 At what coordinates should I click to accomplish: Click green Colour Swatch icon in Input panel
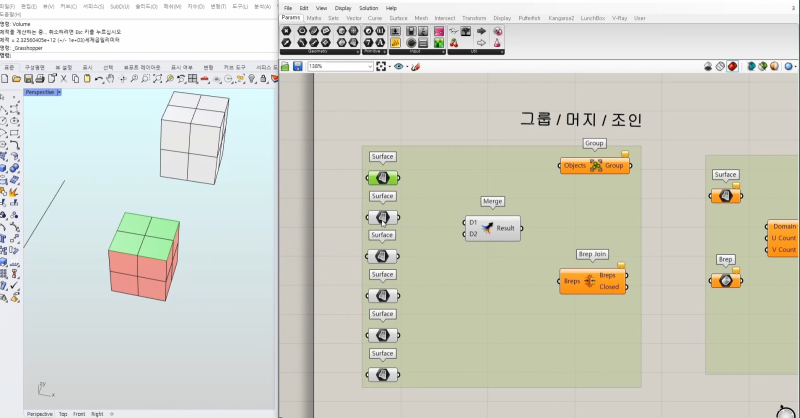(439, 43)
